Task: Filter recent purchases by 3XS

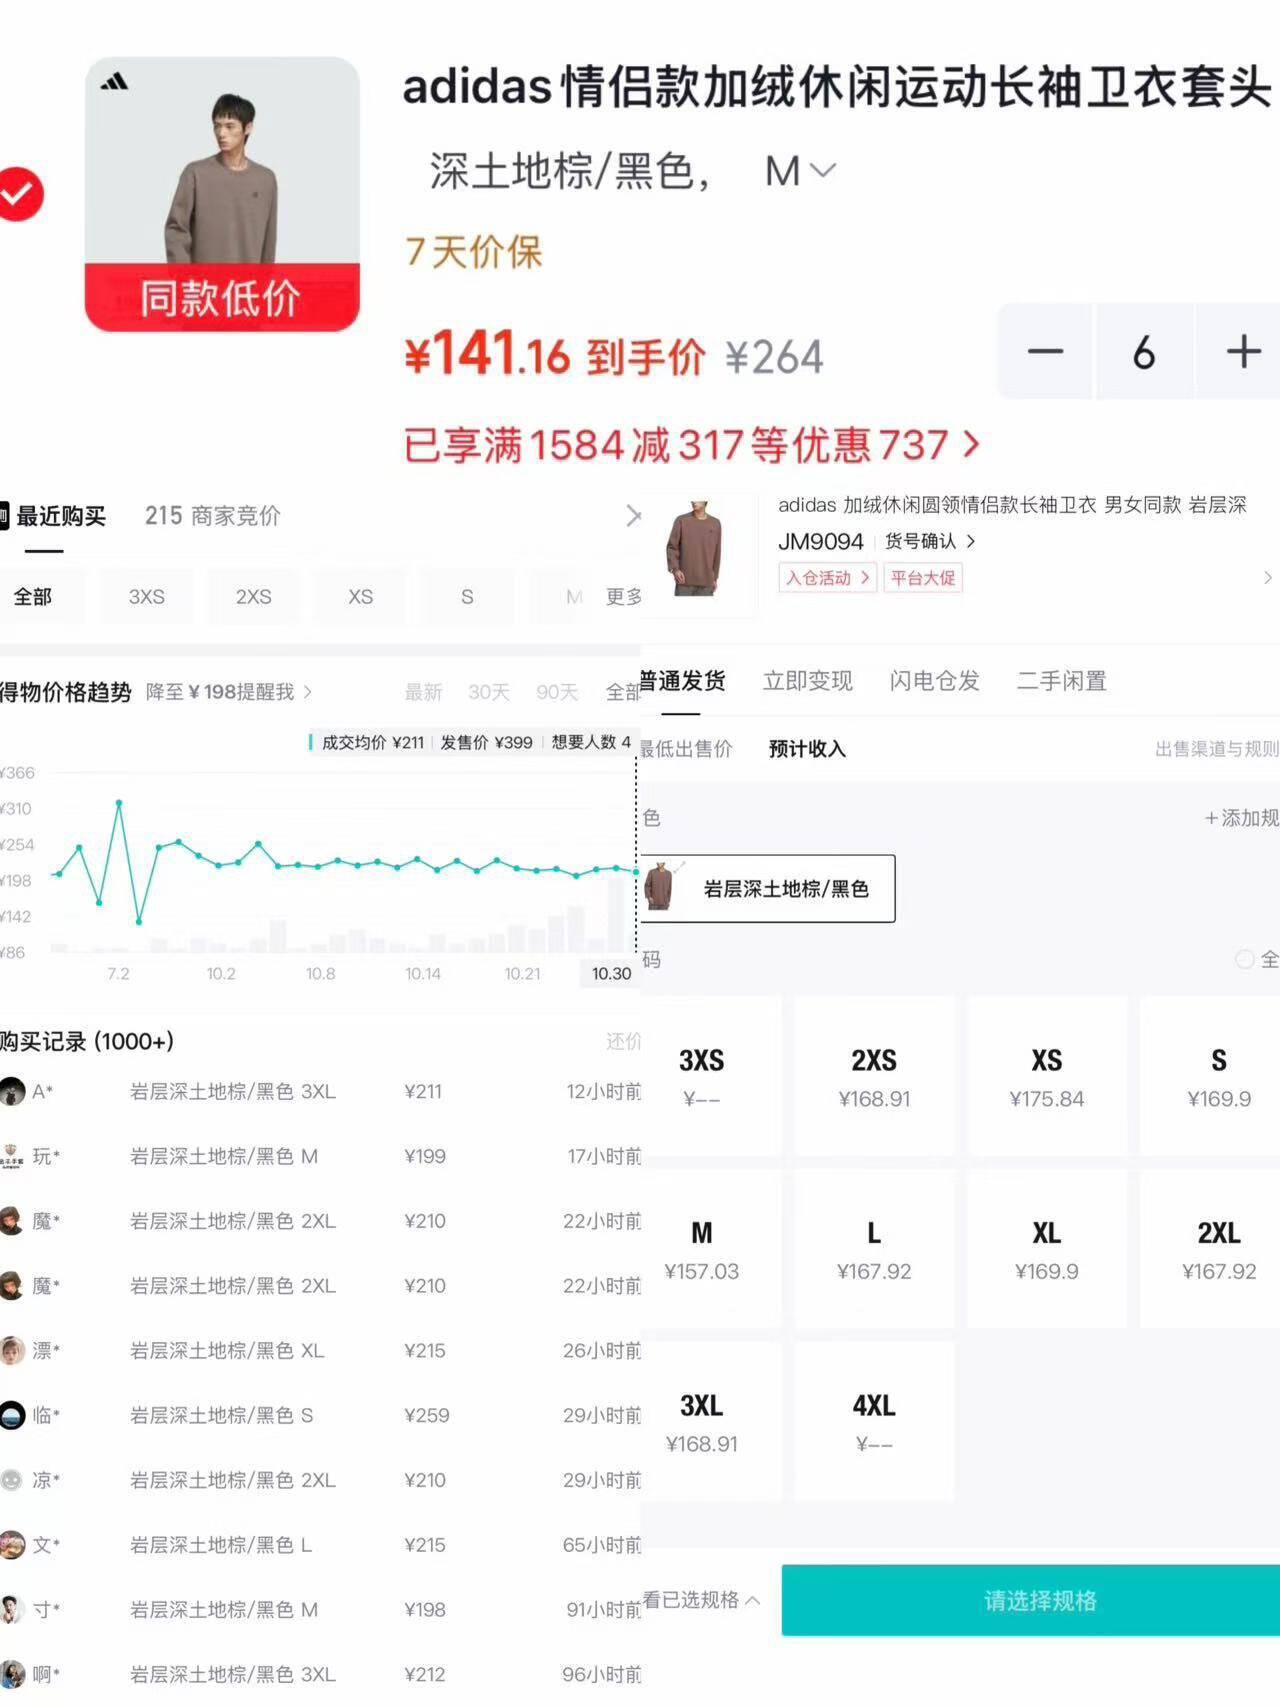Action: (146, 597)
